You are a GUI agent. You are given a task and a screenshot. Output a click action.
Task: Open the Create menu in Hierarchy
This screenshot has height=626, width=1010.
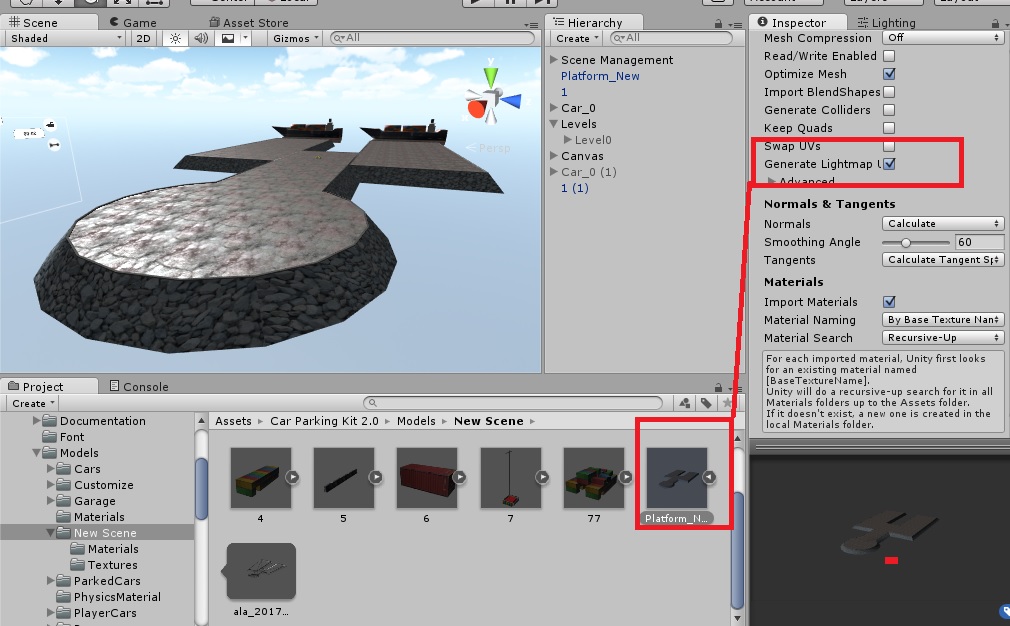pos(574,38)
